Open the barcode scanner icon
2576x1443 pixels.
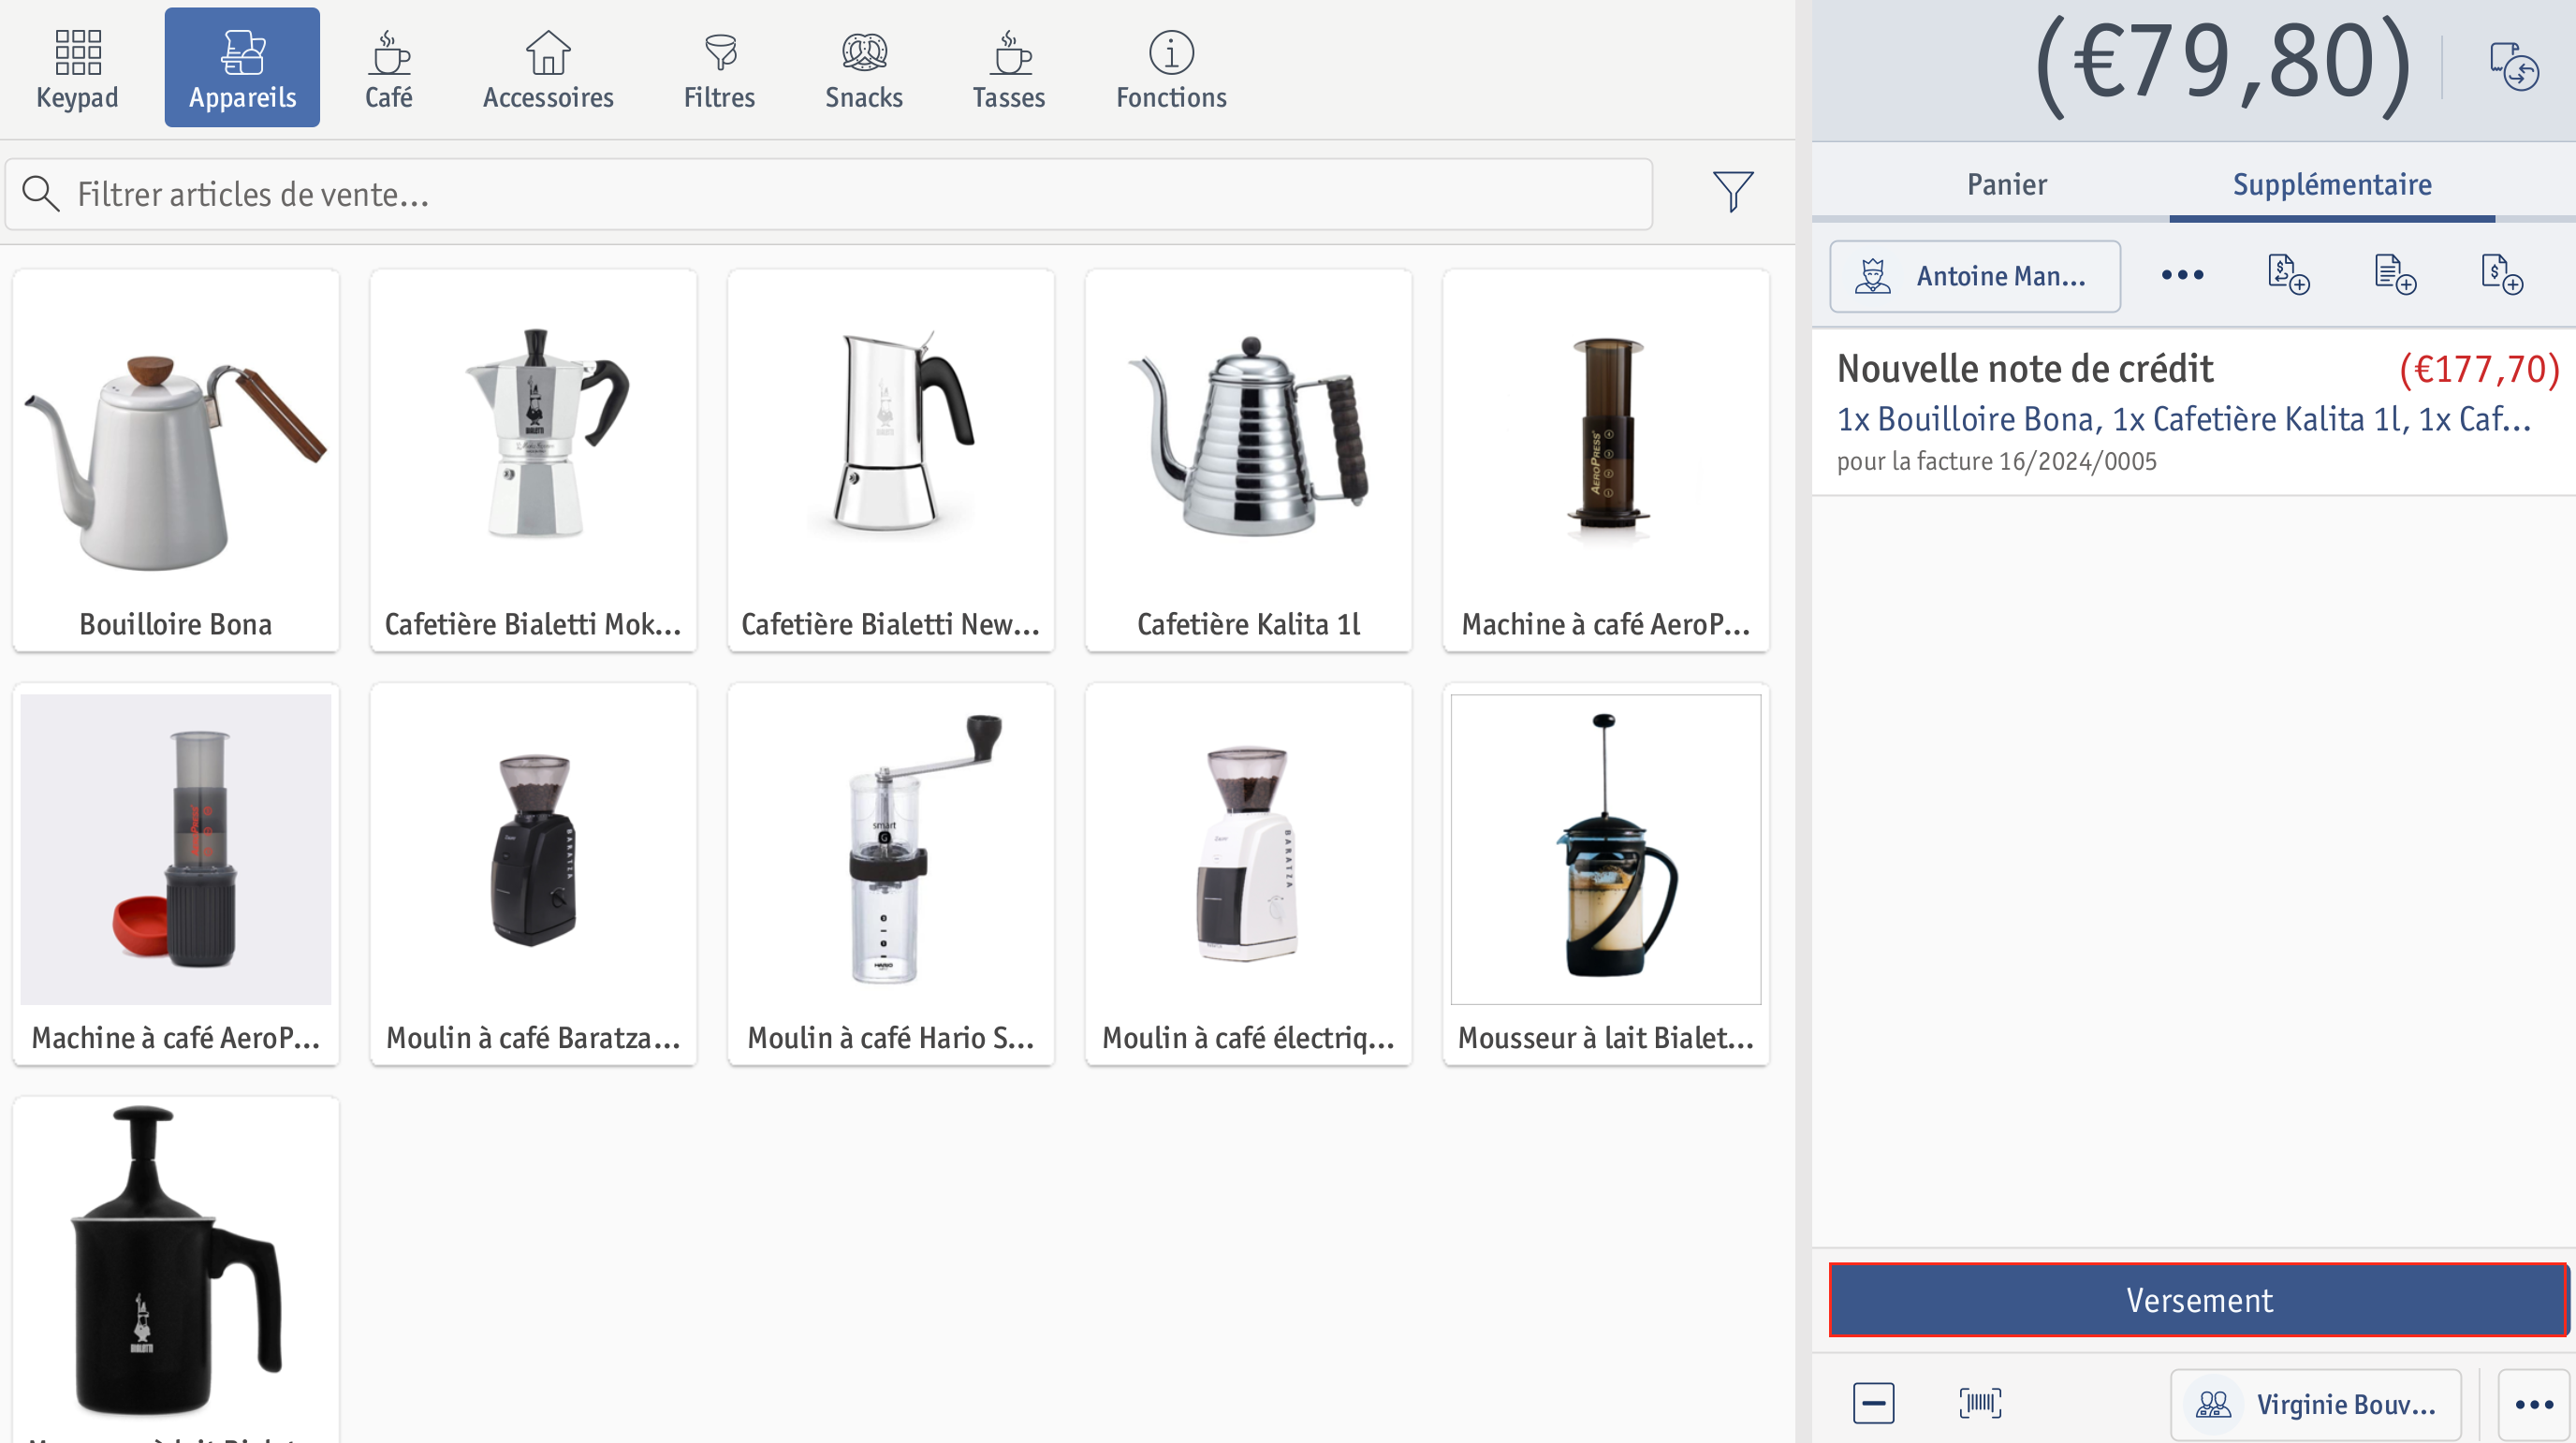(x=1980, y=1403)
